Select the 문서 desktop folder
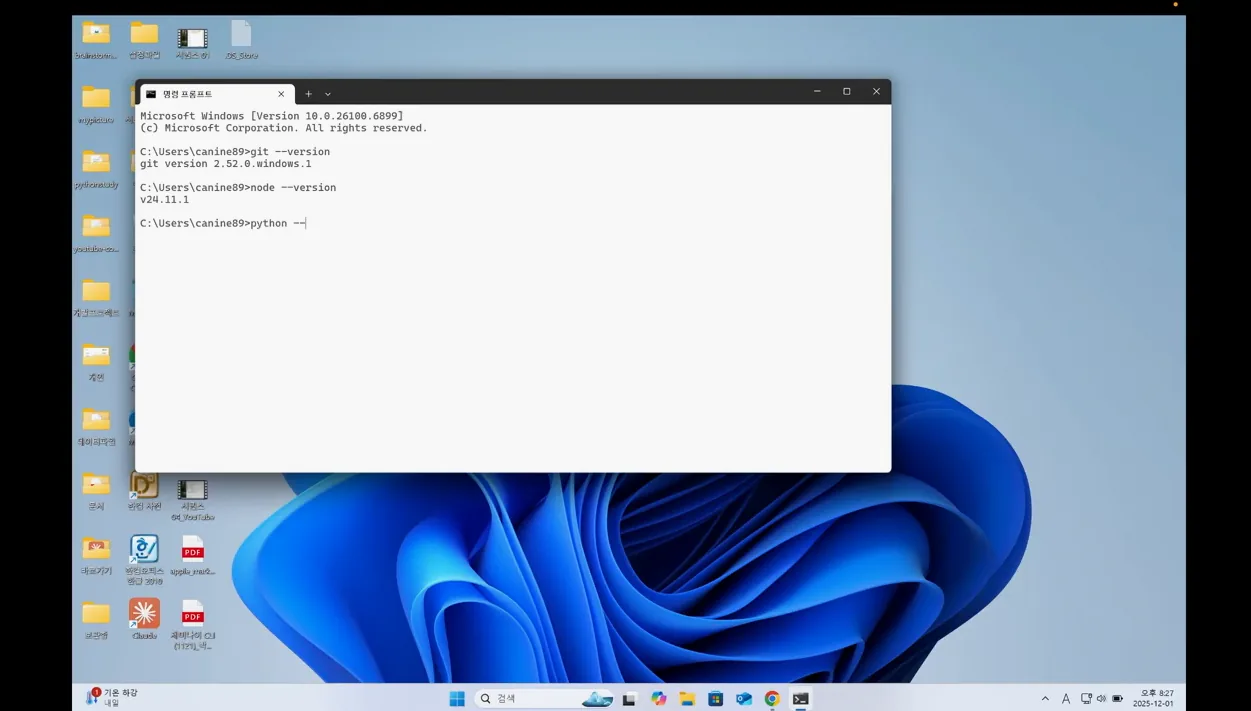This screenshot has width=1251, height=711. (96, 490)
